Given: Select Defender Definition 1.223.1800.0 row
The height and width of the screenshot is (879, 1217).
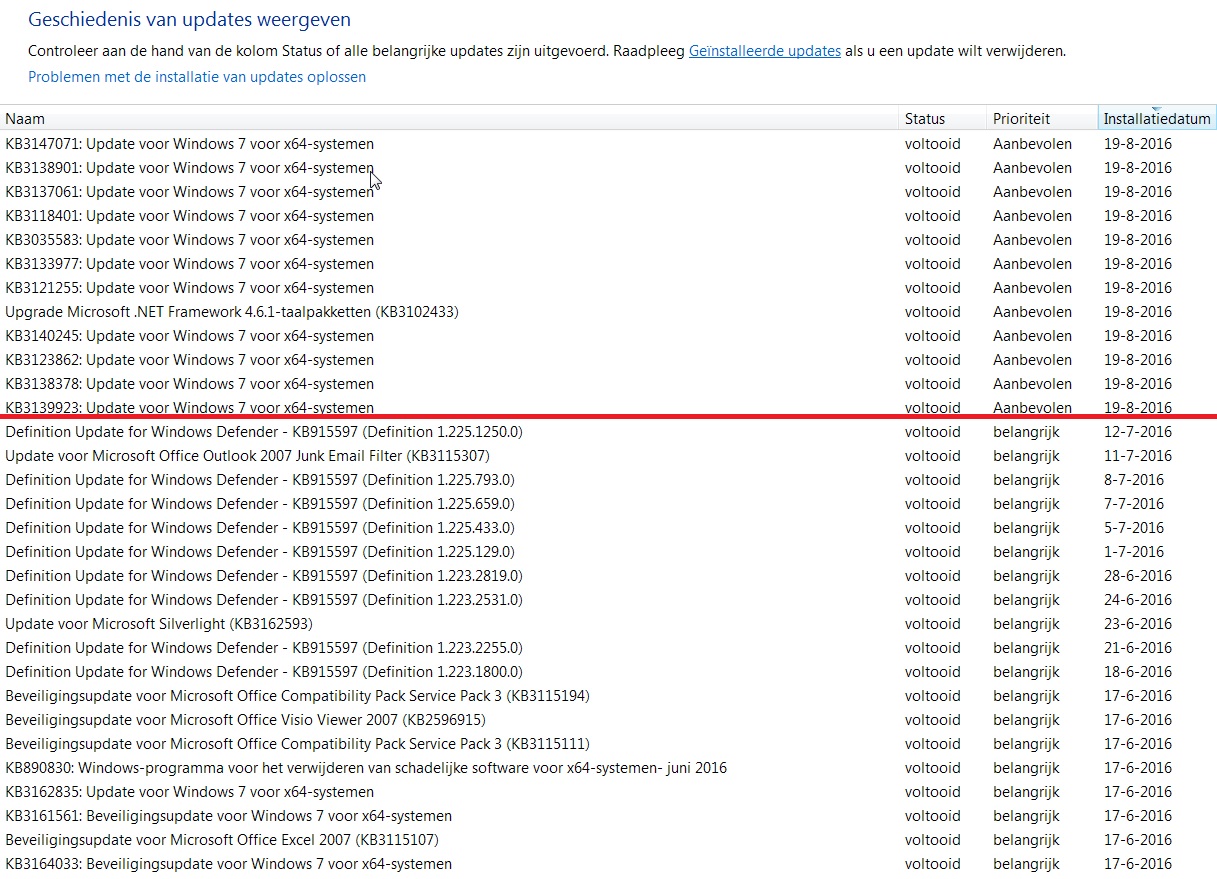Looking at the screenshot, I should pos(608,672).
